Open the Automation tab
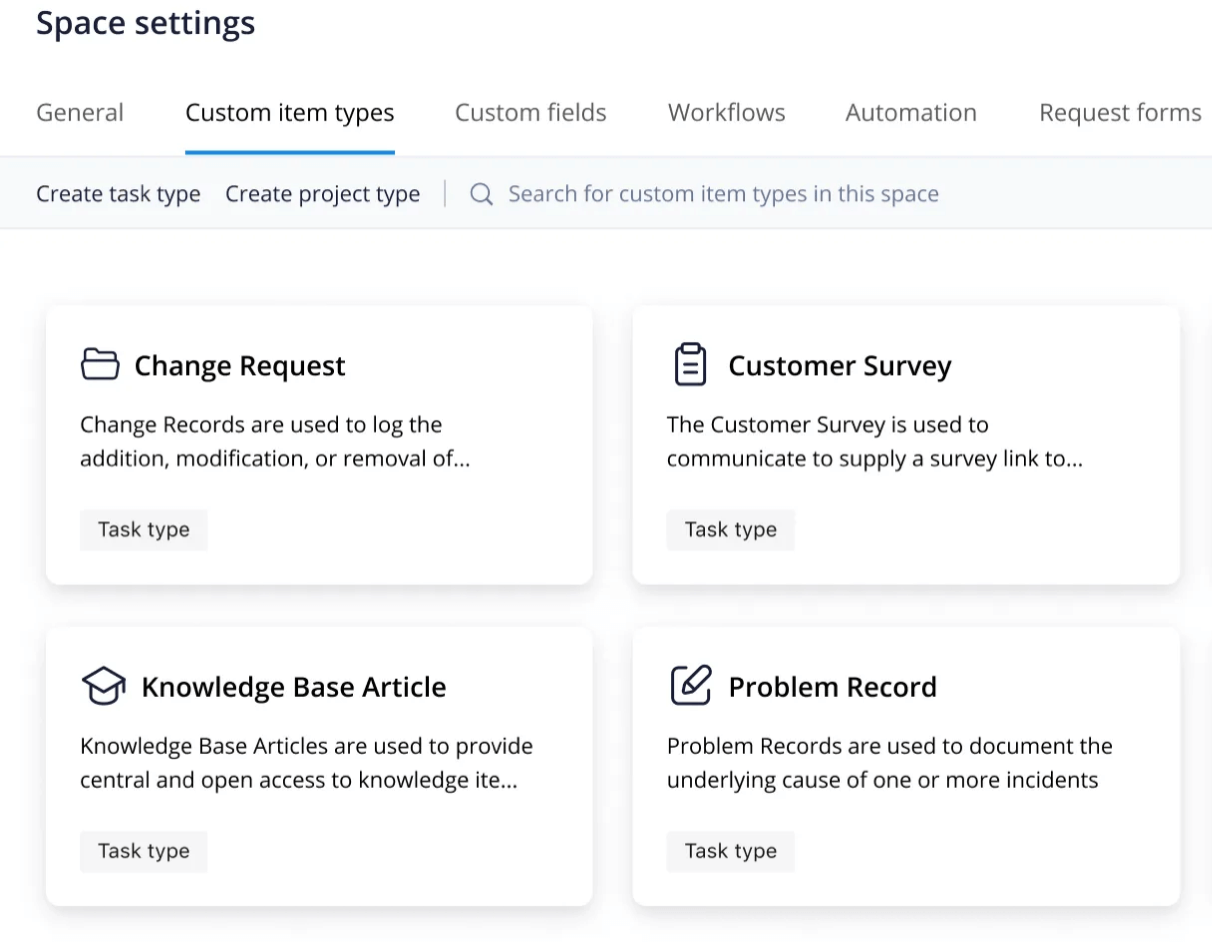 911,113
